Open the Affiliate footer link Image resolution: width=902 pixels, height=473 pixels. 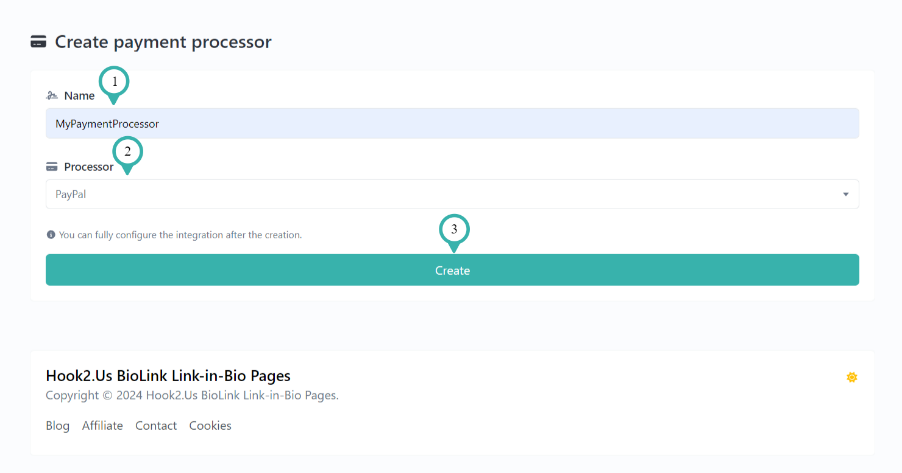point(102,426)
